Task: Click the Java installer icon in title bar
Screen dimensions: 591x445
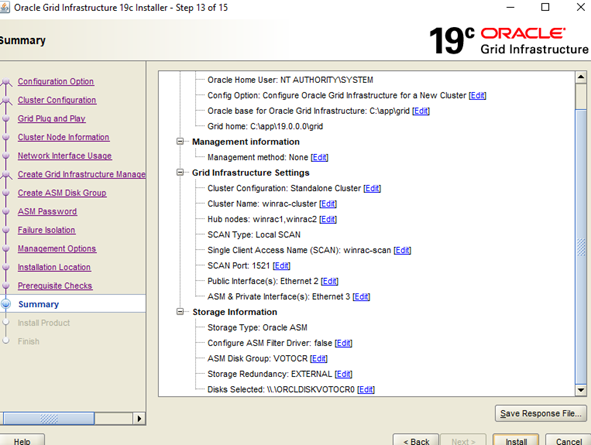Action: point(5,8)
